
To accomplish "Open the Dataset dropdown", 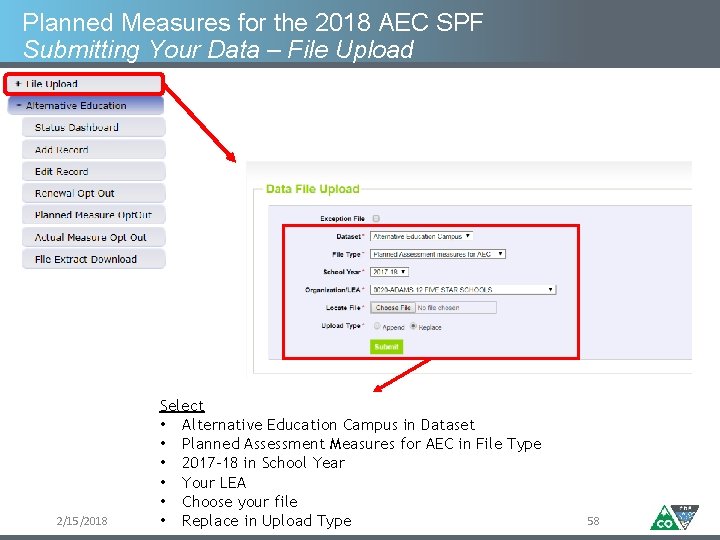I will [421, 236].
